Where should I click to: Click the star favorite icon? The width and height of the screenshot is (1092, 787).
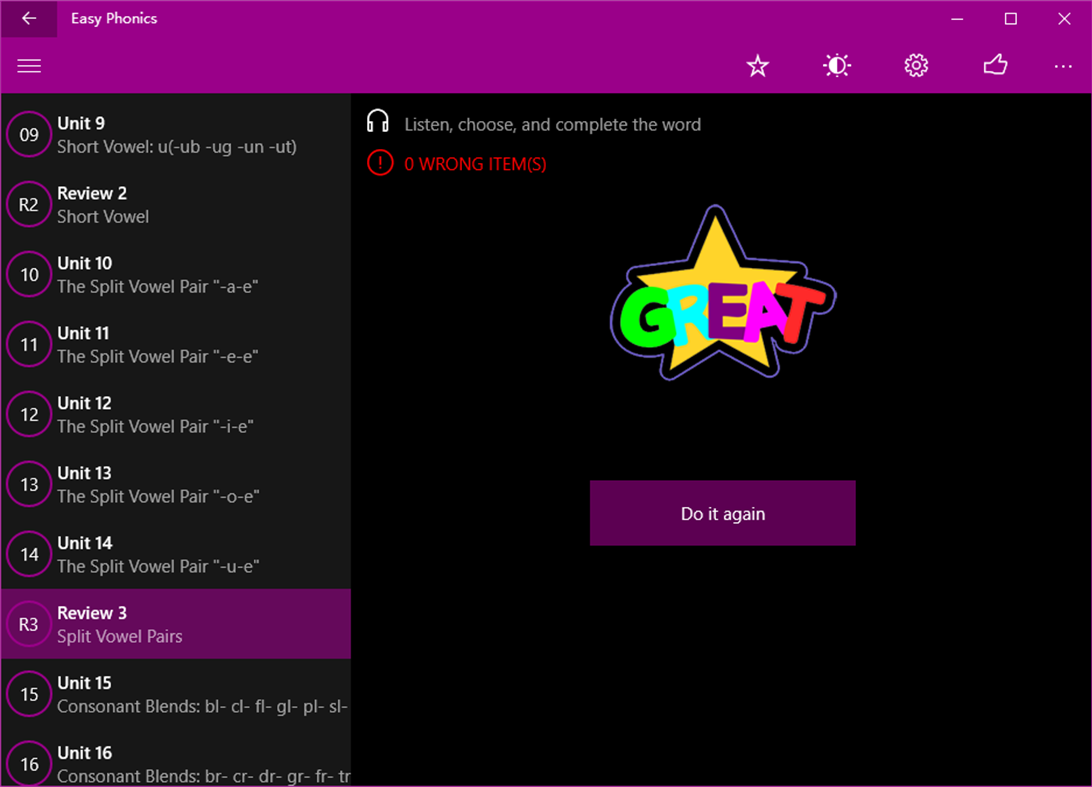pos(757,65)
